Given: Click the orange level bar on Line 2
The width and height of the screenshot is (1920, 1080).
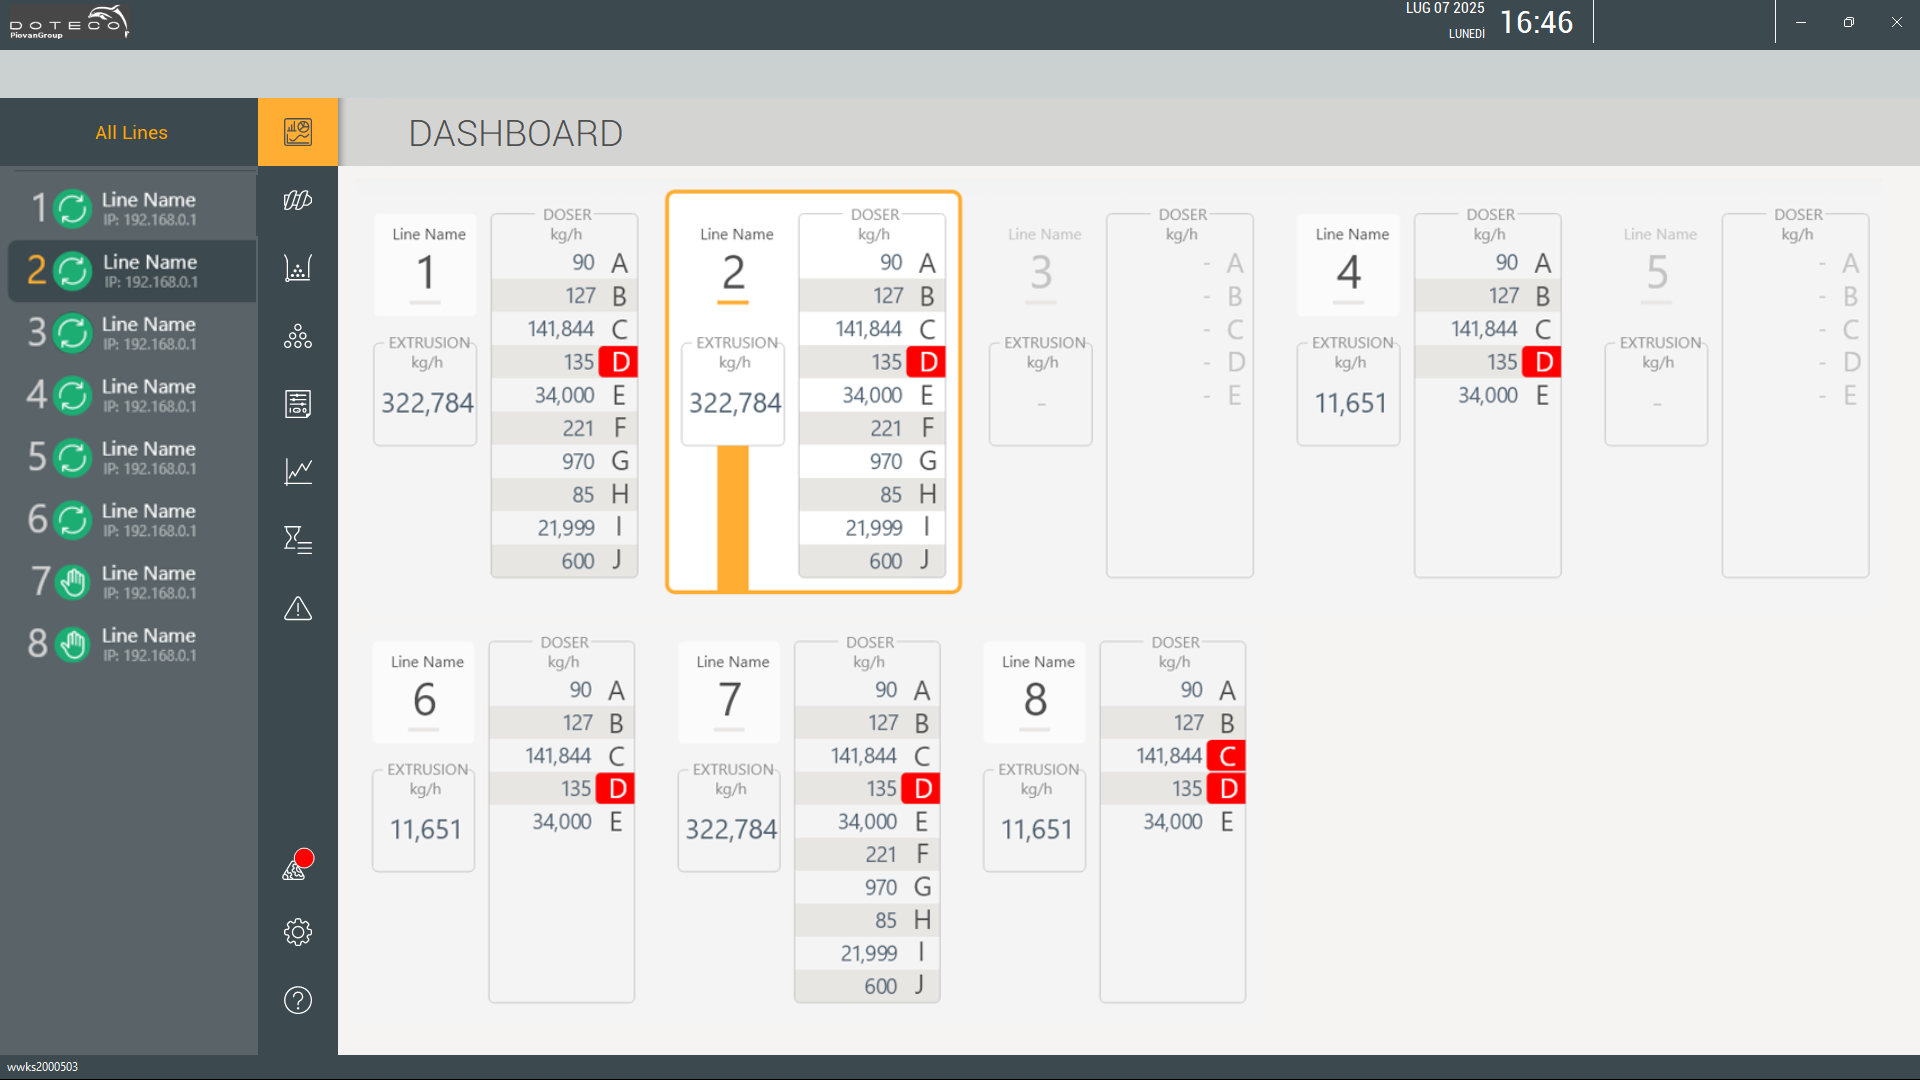Looking at the screenshot, I should tap(733, 518).
